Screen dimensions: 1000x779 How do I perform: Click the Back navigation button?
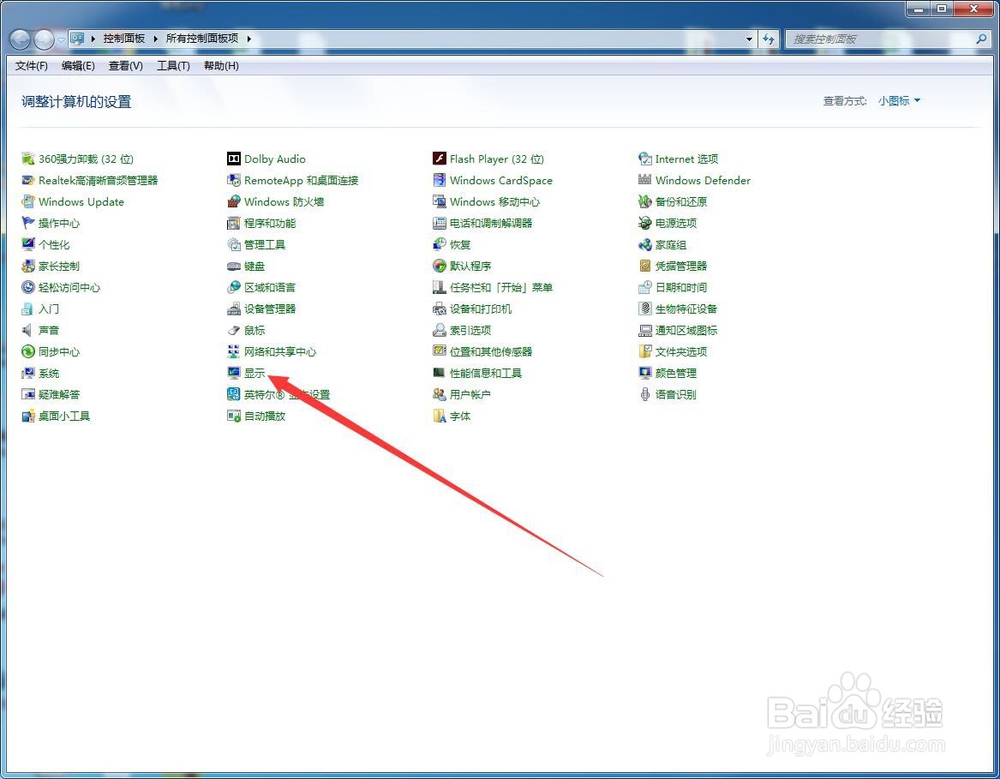point(20,40)
